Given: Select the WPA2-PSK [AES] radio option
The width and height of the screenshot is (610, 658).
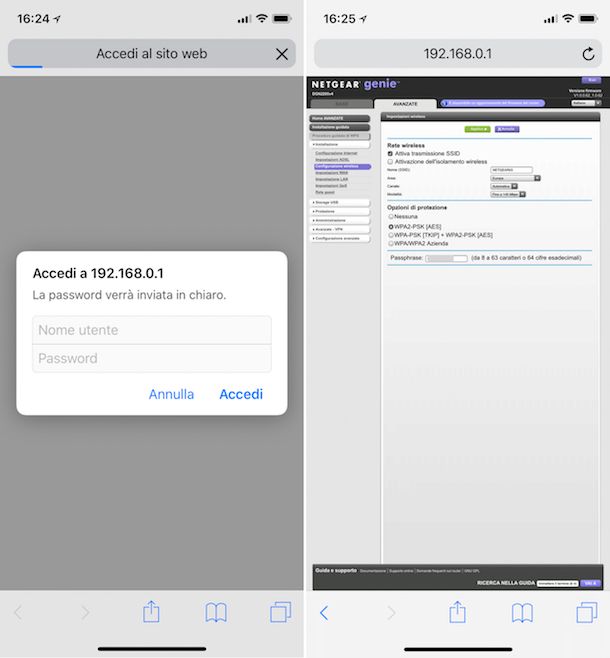Looking at the screenshot, I should pos(391,227).
